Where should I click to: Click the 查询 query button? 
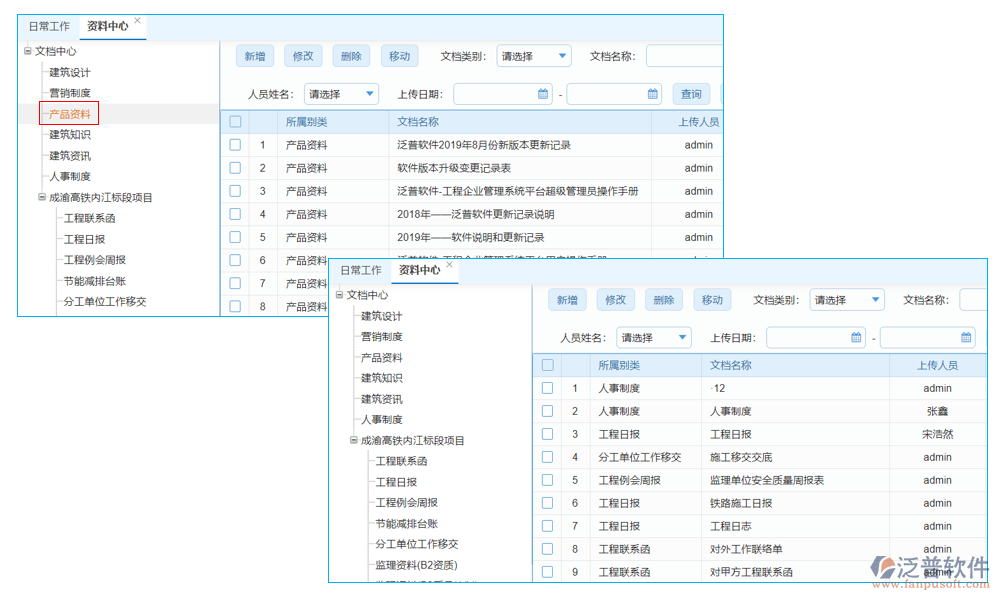690,92
